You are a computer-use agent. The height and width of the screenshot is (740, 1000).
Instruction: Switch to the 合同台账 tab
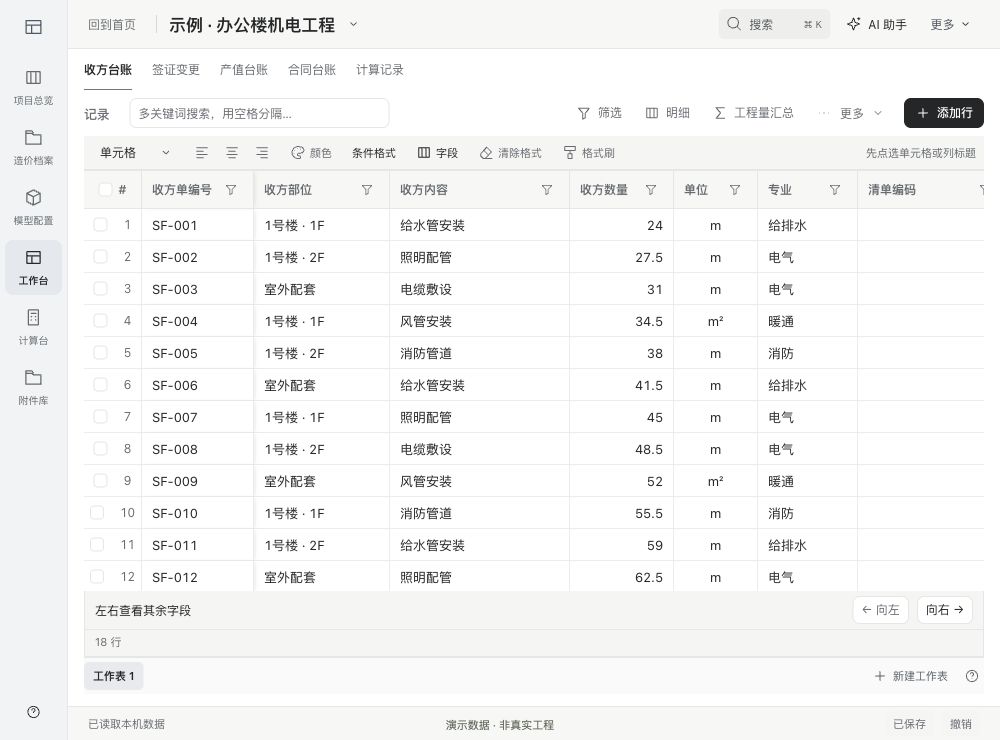[x=312, y=70]
